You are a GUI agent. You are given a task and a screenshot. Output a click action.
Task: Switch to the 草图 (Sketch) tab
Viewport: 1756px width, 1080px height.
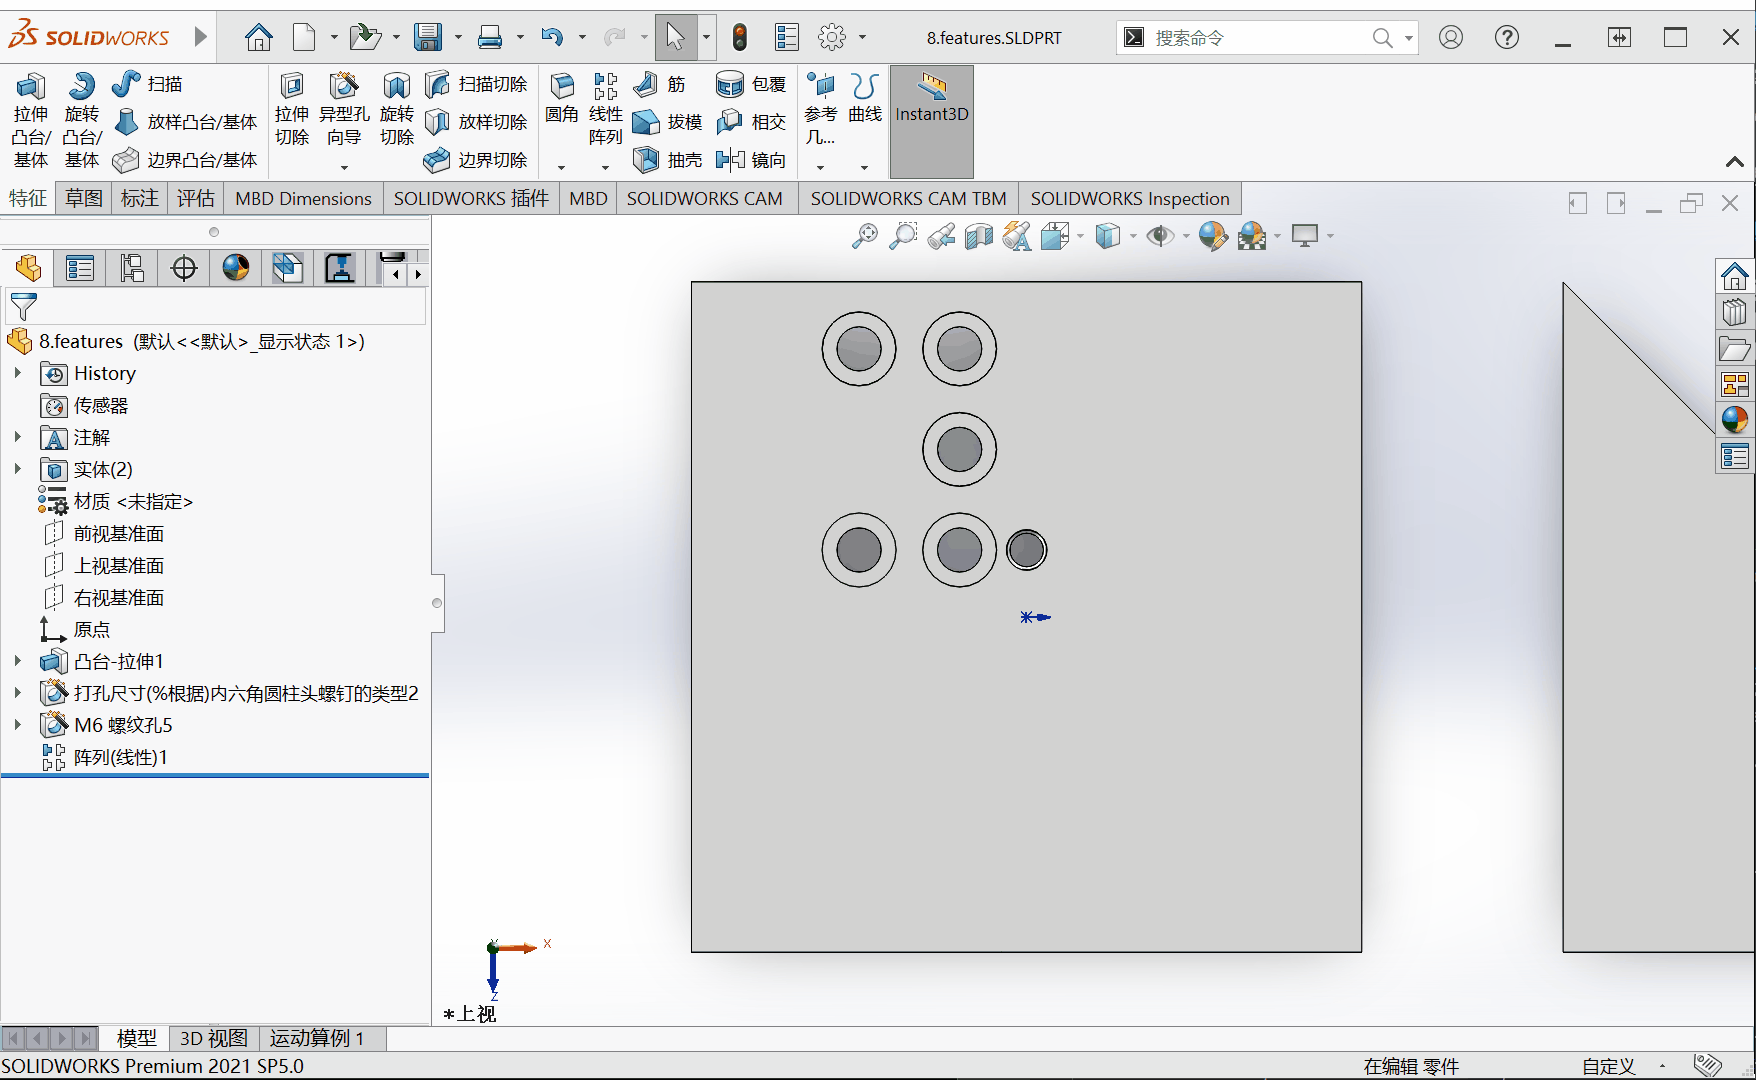(x=84, y=198)
